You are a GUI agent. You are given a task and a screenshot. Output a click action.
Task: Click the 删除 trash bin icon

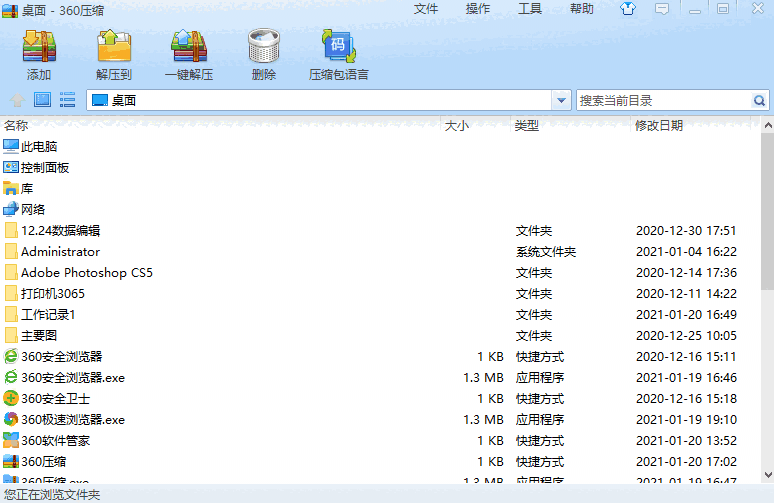pyautogui.click(x=264, y=45)
